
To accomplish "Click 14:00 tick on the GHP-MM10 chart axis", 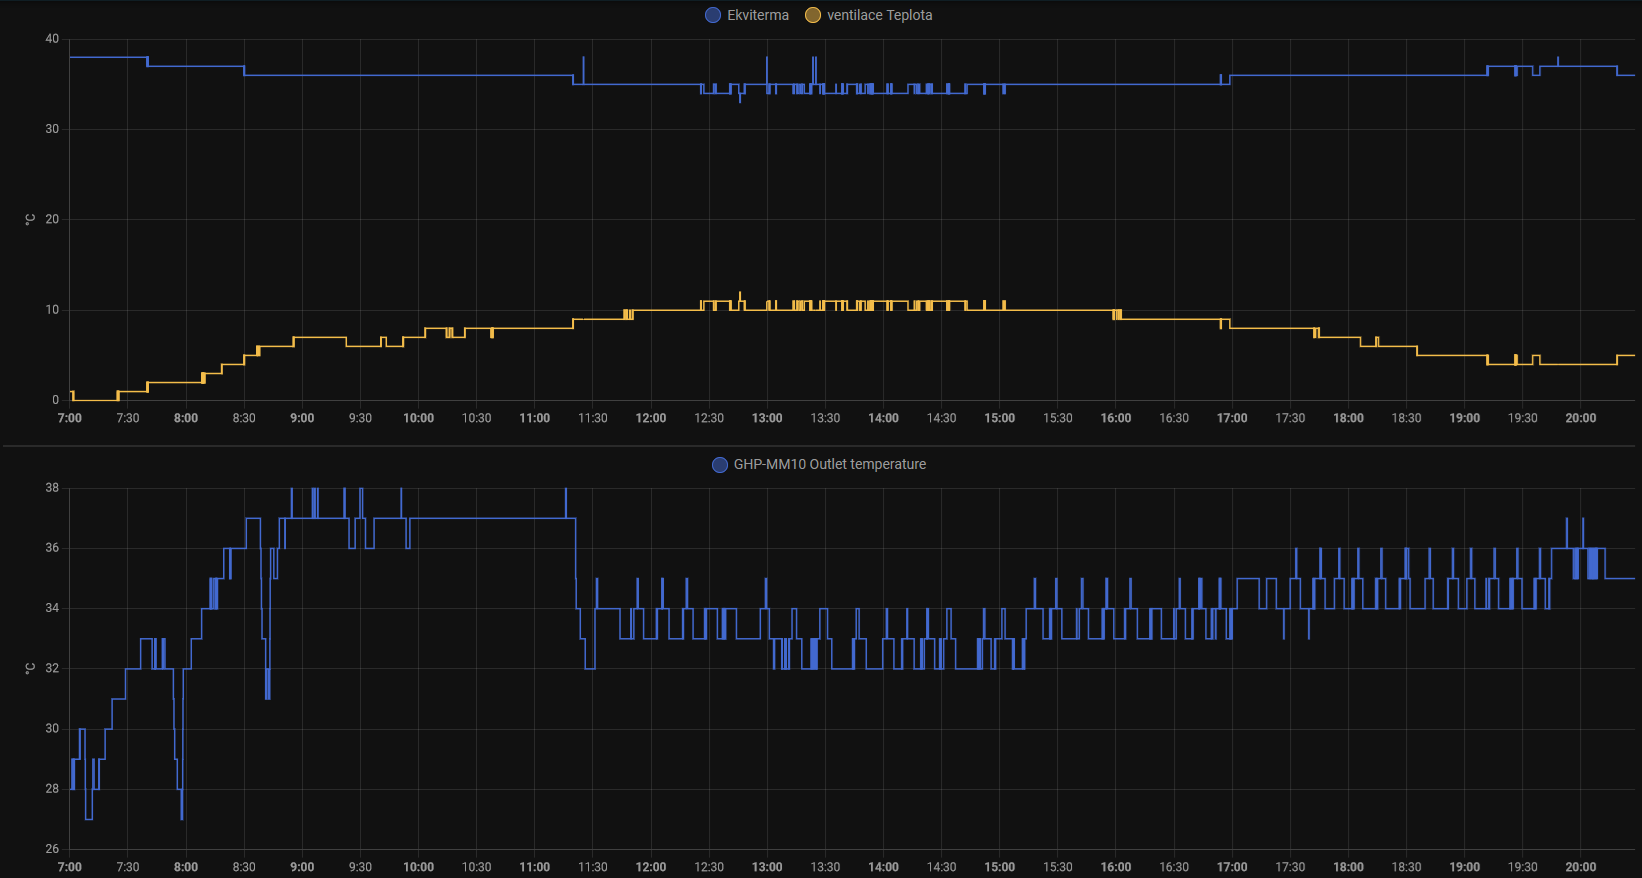I will pos(883,867).
